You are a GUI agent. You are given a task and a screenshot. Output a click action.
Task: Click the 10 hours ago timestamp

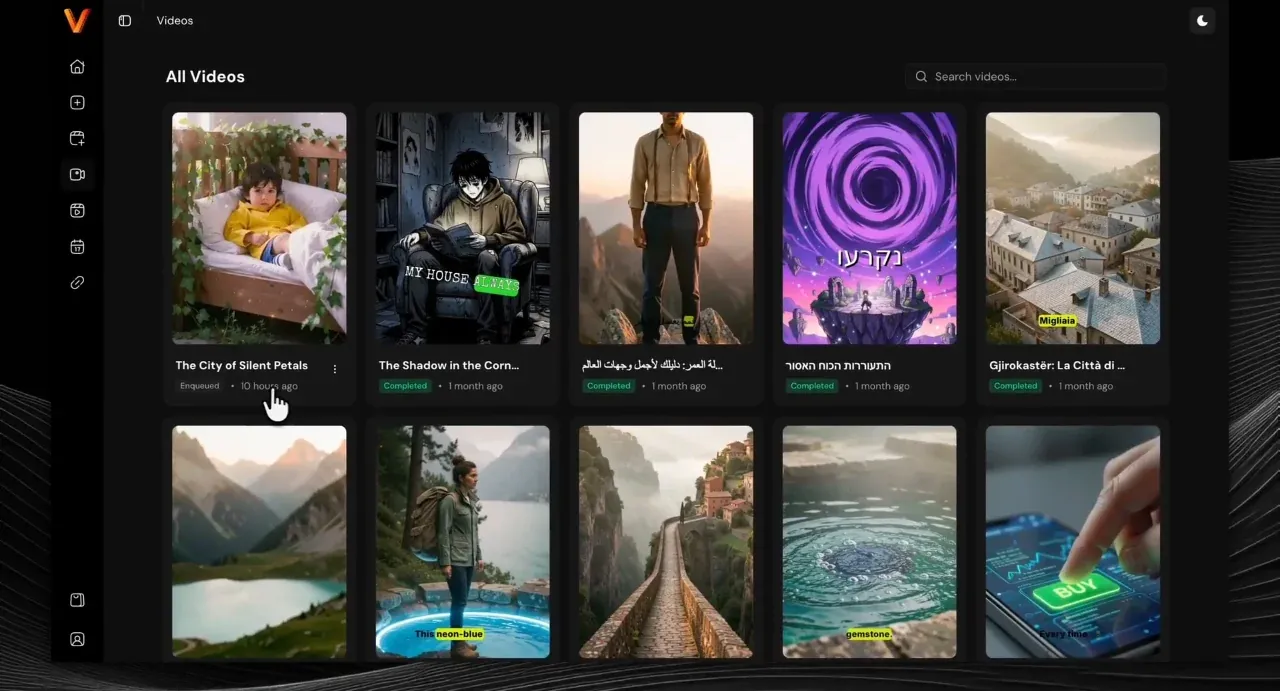click(x=269, y=386)
